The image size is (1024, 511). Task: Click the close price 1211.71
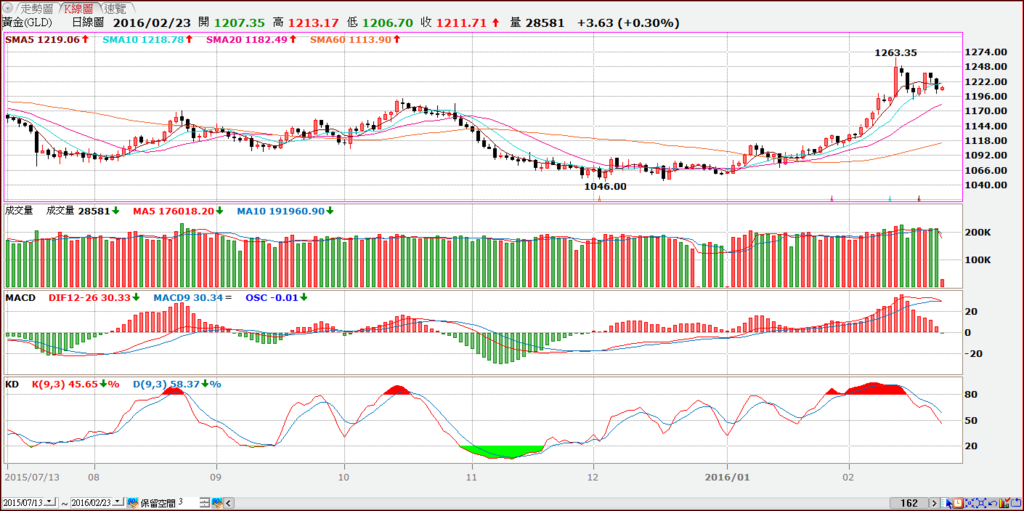pos(461,23)
